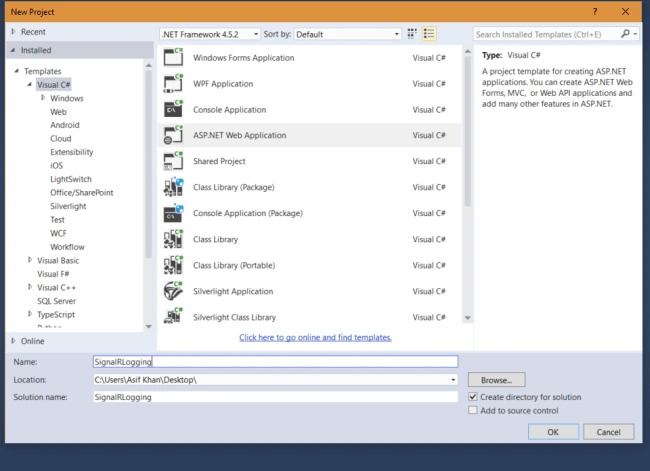Select the Windows Forms Application template icon
This screenshot has width=650, height=471.
pyautogui.click(x=173, y=57)
